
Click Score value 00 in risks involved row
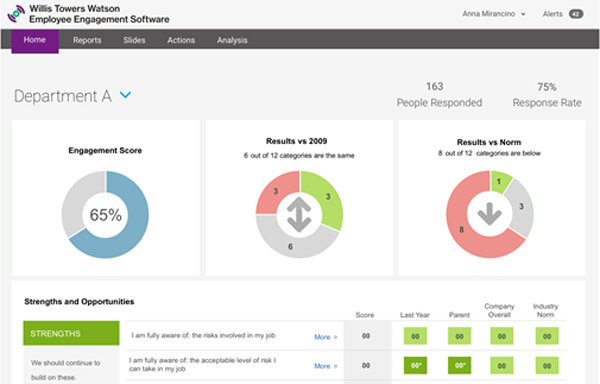click(x=366, y=336)
